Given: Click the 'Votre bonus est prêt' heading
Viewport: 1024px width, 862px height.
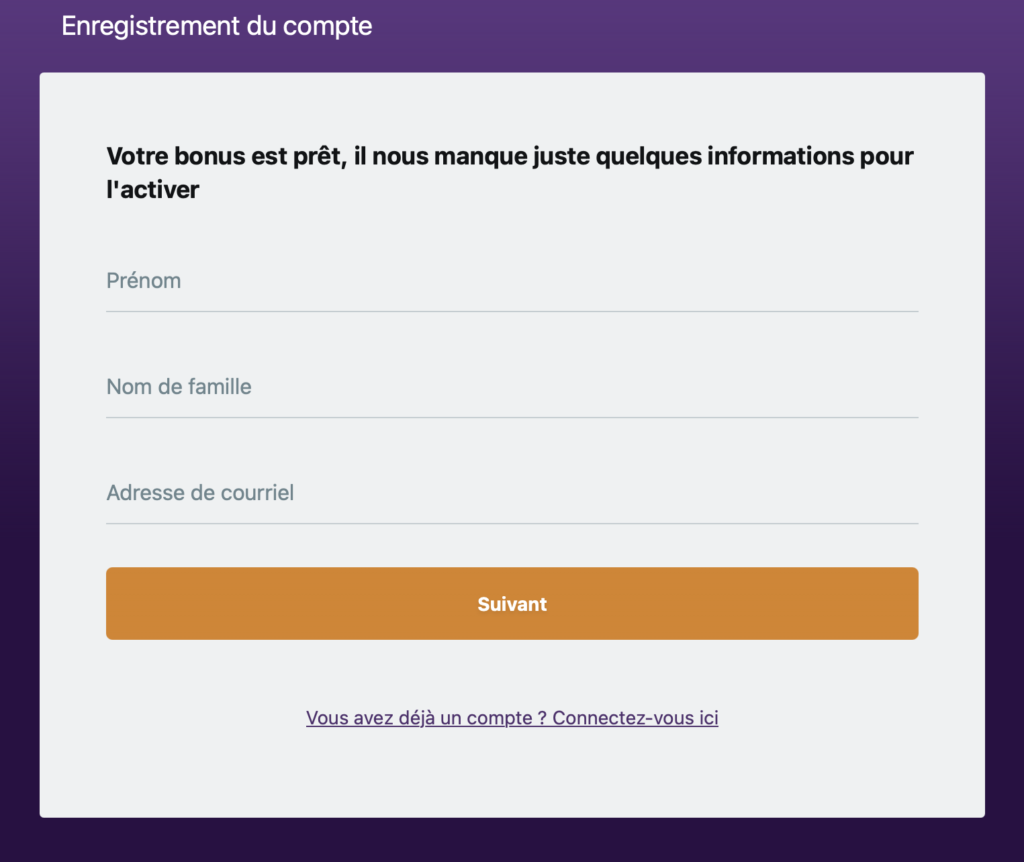Looking at the screenshot, I should [509, 172].
